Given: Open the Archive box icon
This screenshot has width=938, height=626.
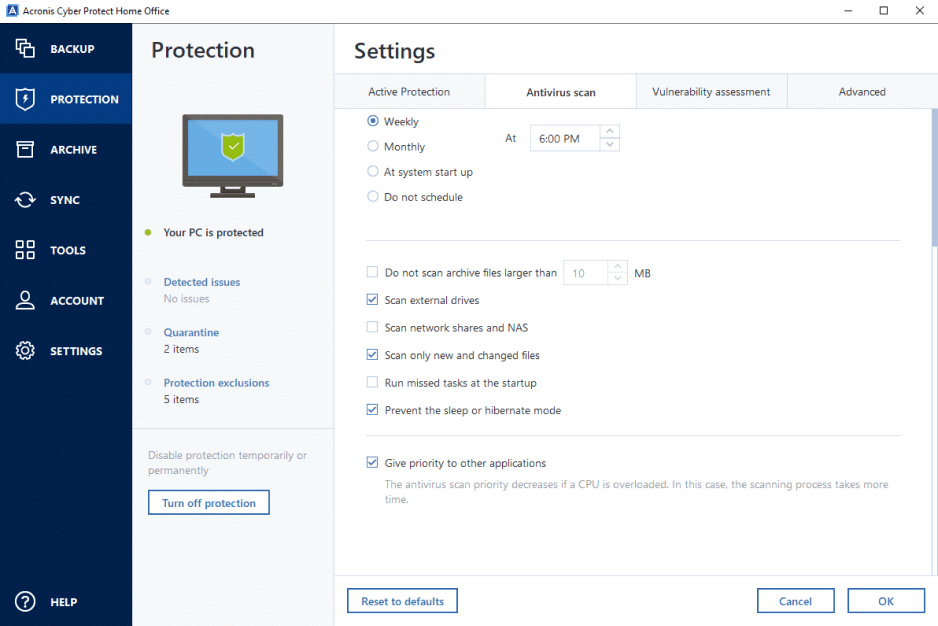Looking at the screenshot, I should click(x=25, y=150).
